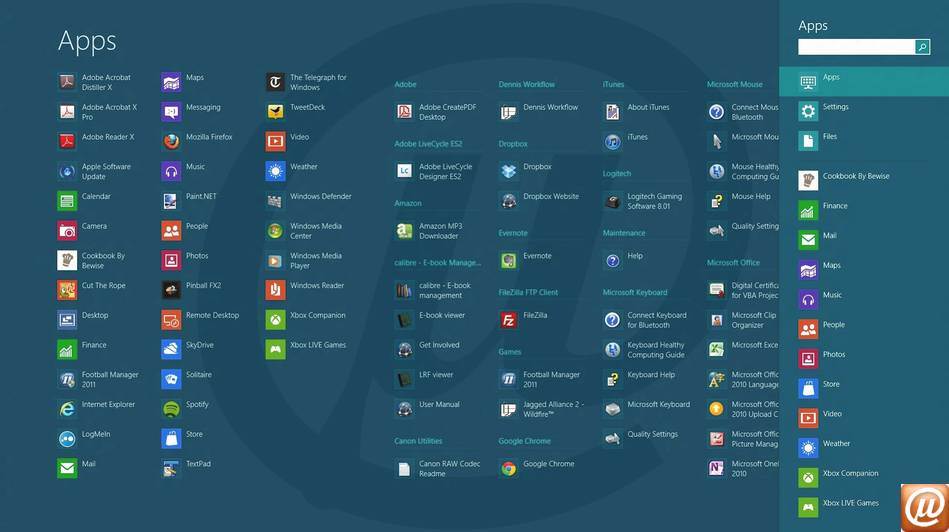Open the Messaging app
The height and width of the screenshot is (532, 949).
[191, 111]
